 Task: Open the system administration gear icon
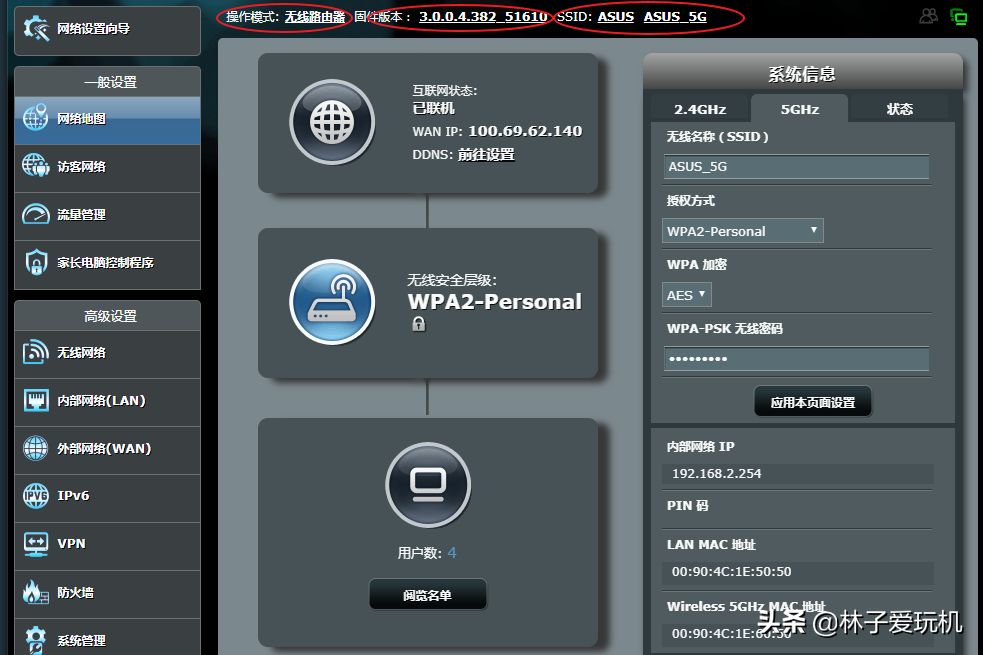pos(35,639)
